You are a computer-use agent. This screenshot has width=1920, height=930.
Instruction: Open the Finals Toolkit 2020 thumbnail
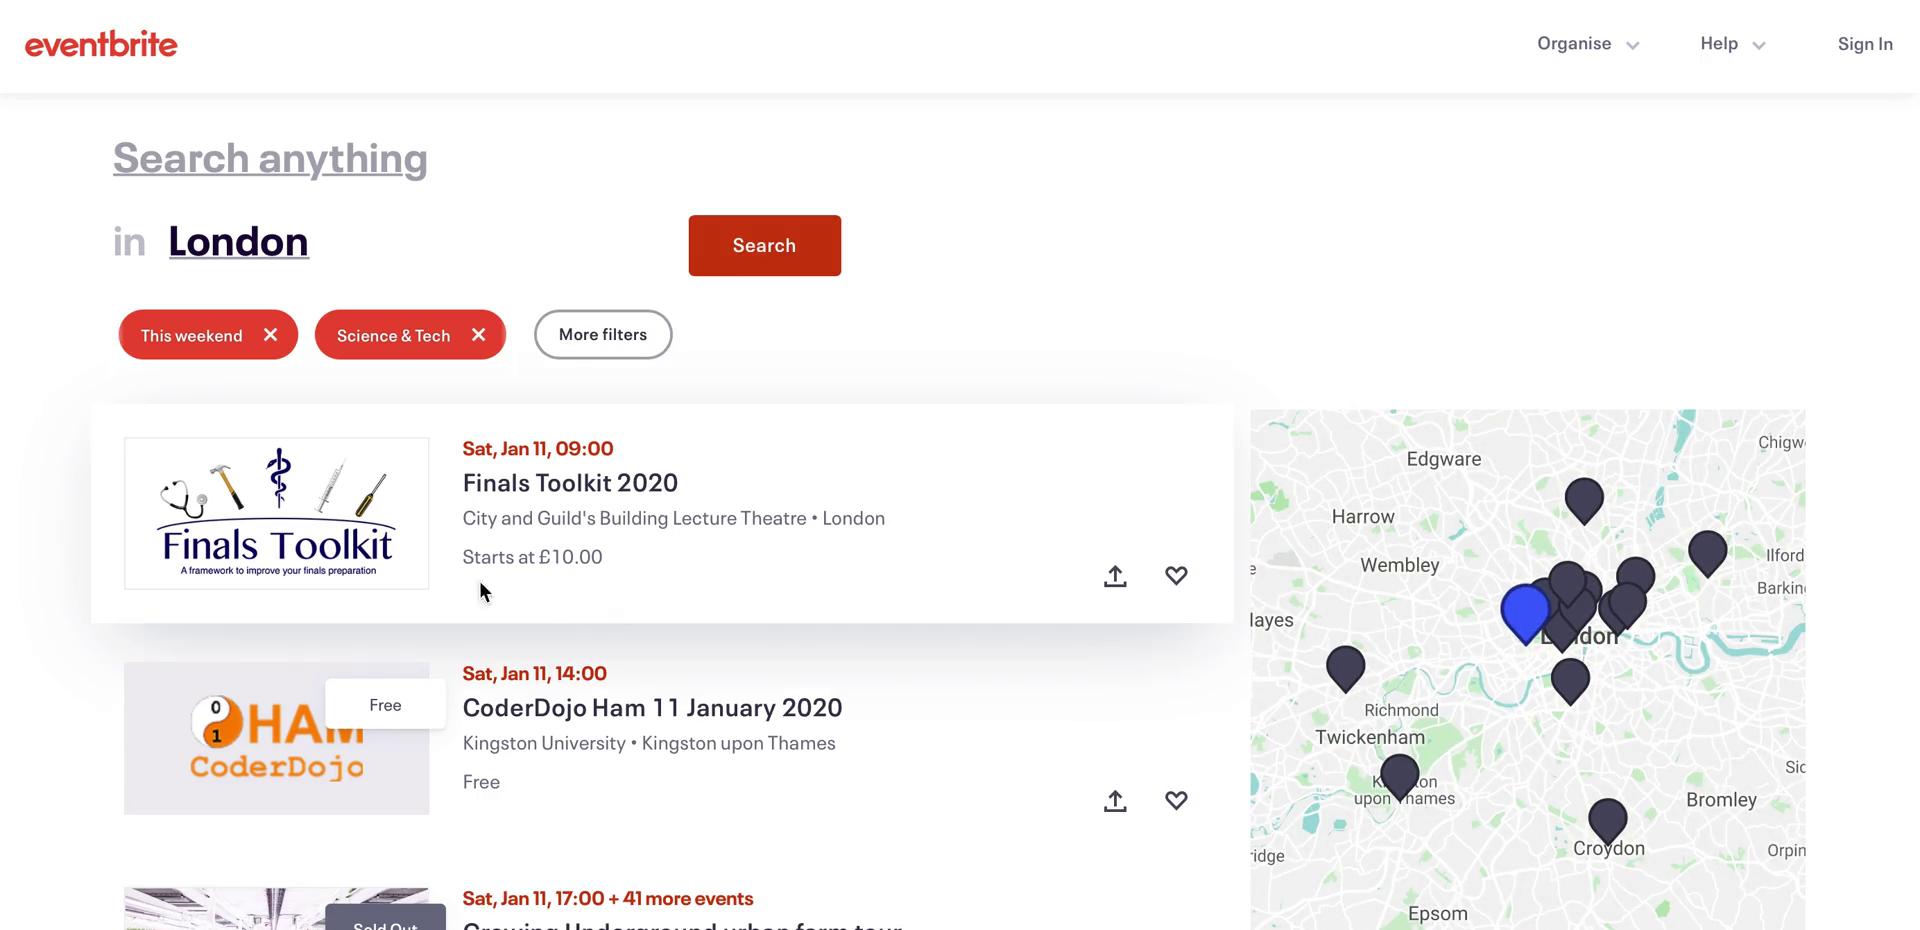coord(277,513)
